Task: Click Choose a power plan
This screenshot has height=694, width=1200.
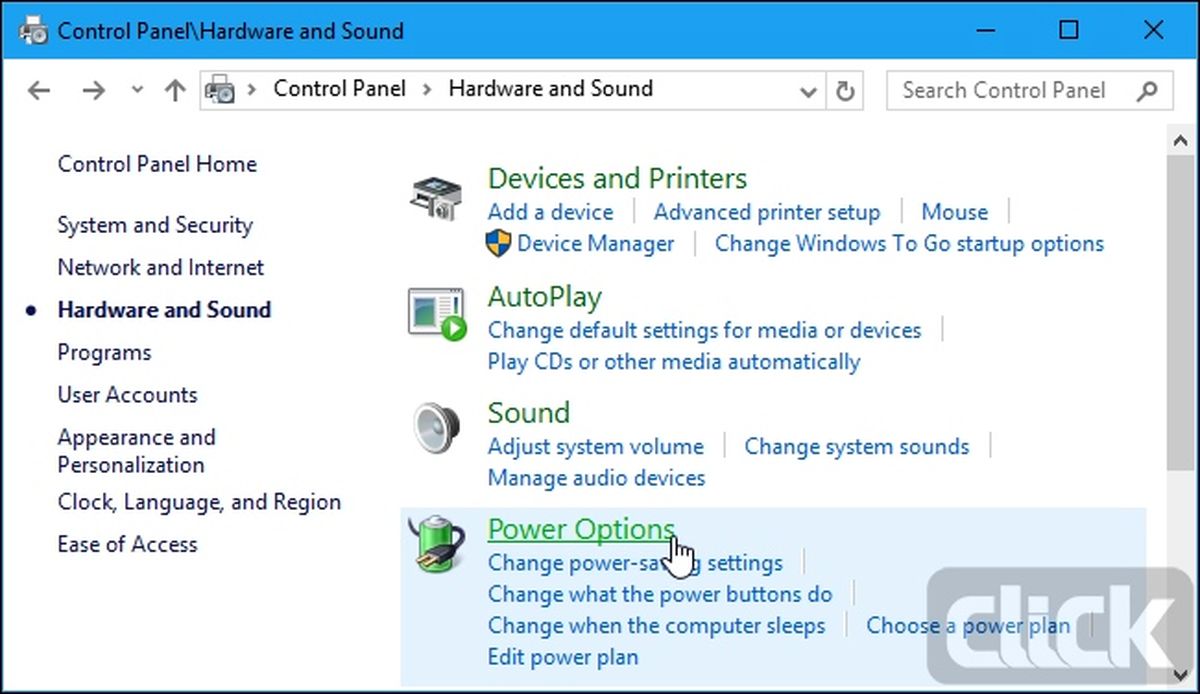Action: (x=968, y=626)
